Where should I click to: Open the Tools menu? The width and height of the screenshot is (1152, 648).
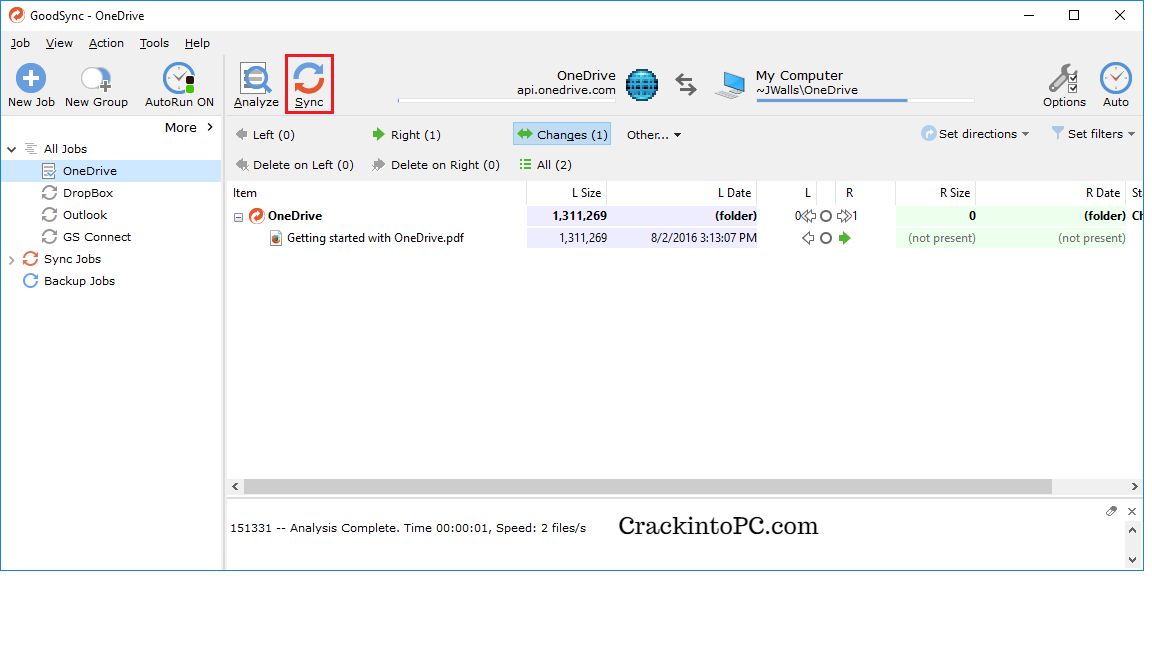154,43
